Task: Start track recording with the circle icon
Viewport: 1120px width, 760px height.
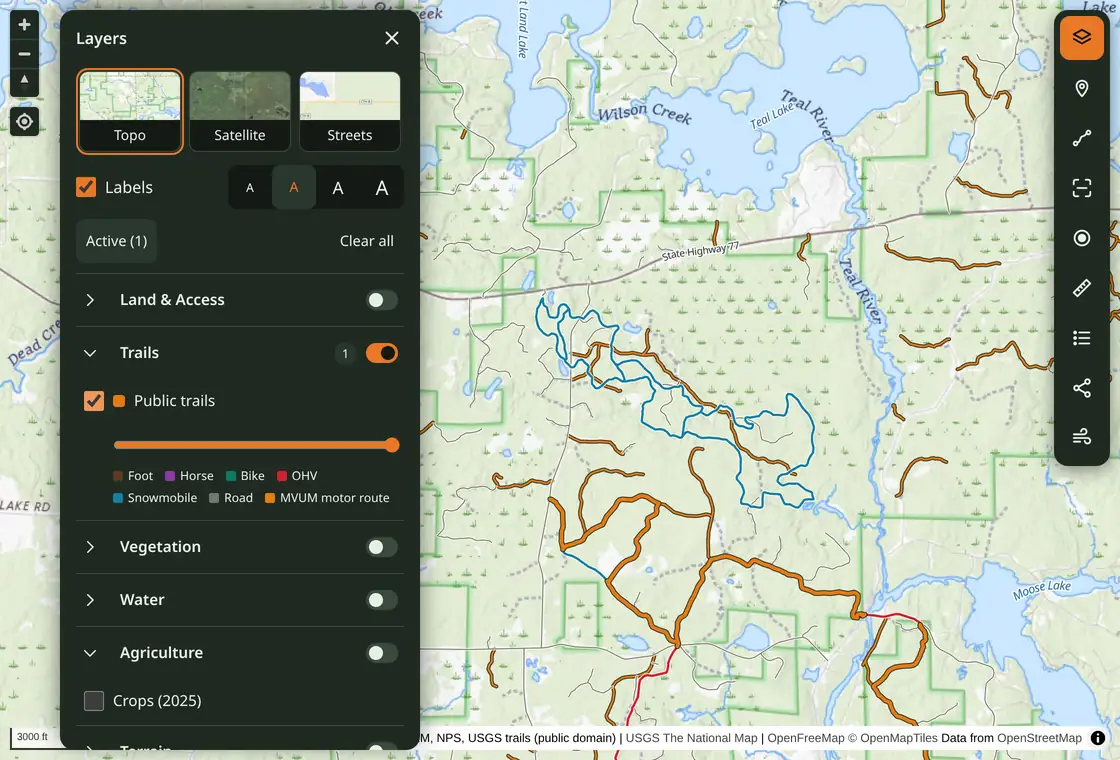Action: (x=1081, y=238)
